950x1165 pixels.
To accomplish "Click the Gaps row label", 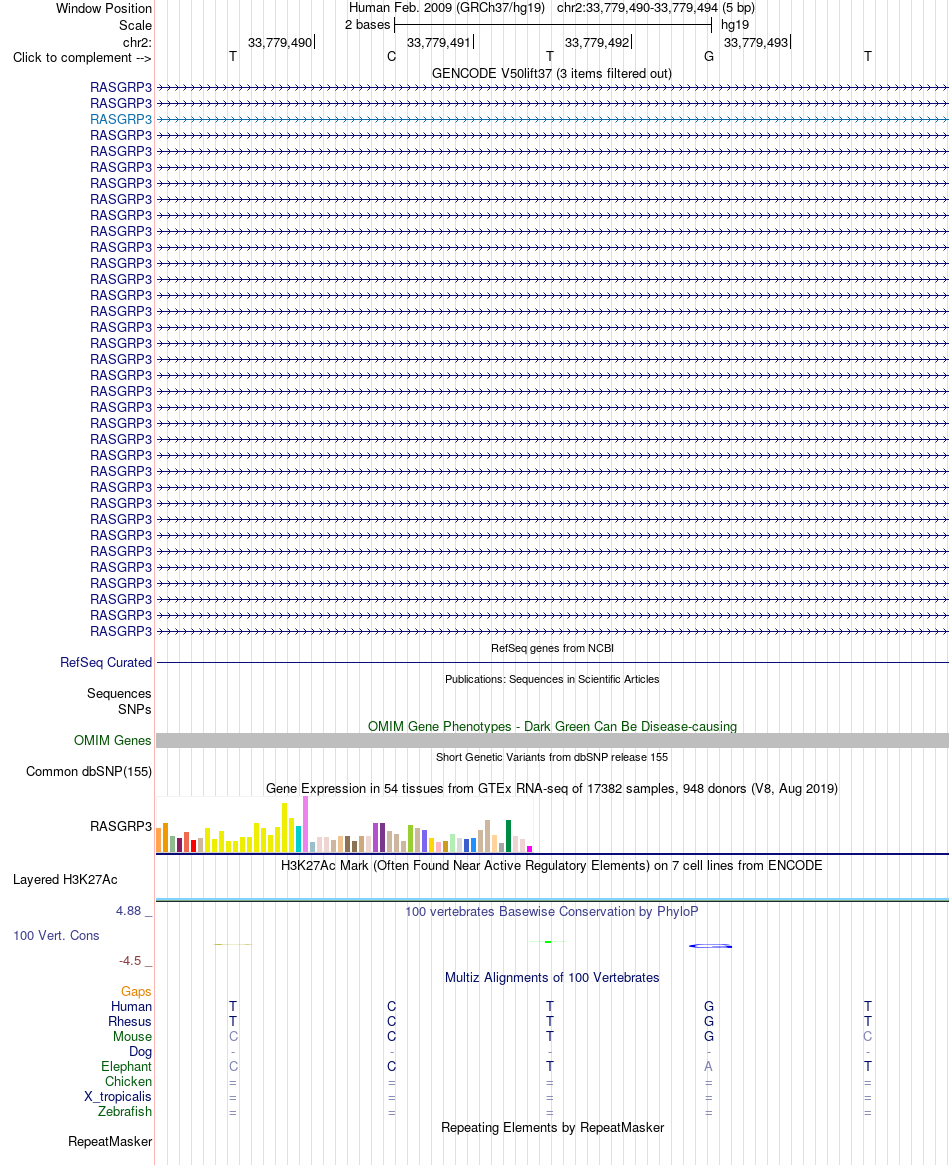I will [136, 992].
